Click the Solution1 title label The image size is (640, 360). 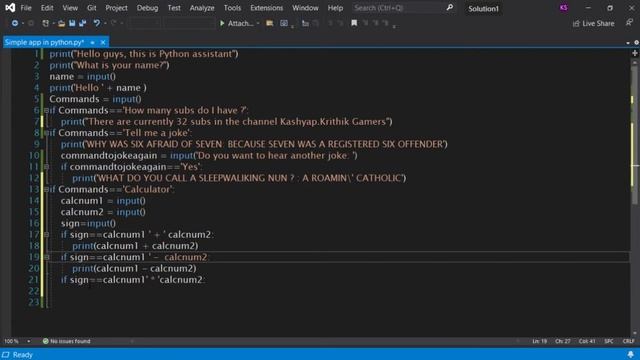(x=483, y=9)
